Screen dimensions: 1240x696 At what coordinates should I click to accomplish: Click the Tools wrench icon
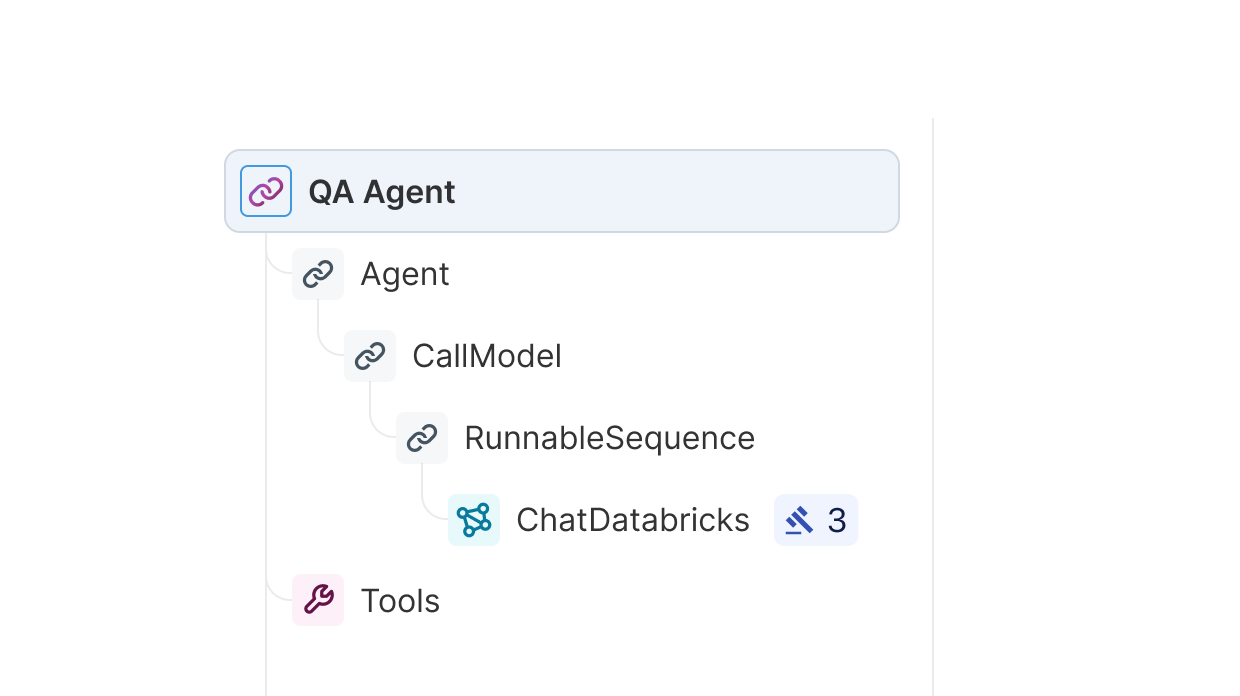(x=318, y=600)
